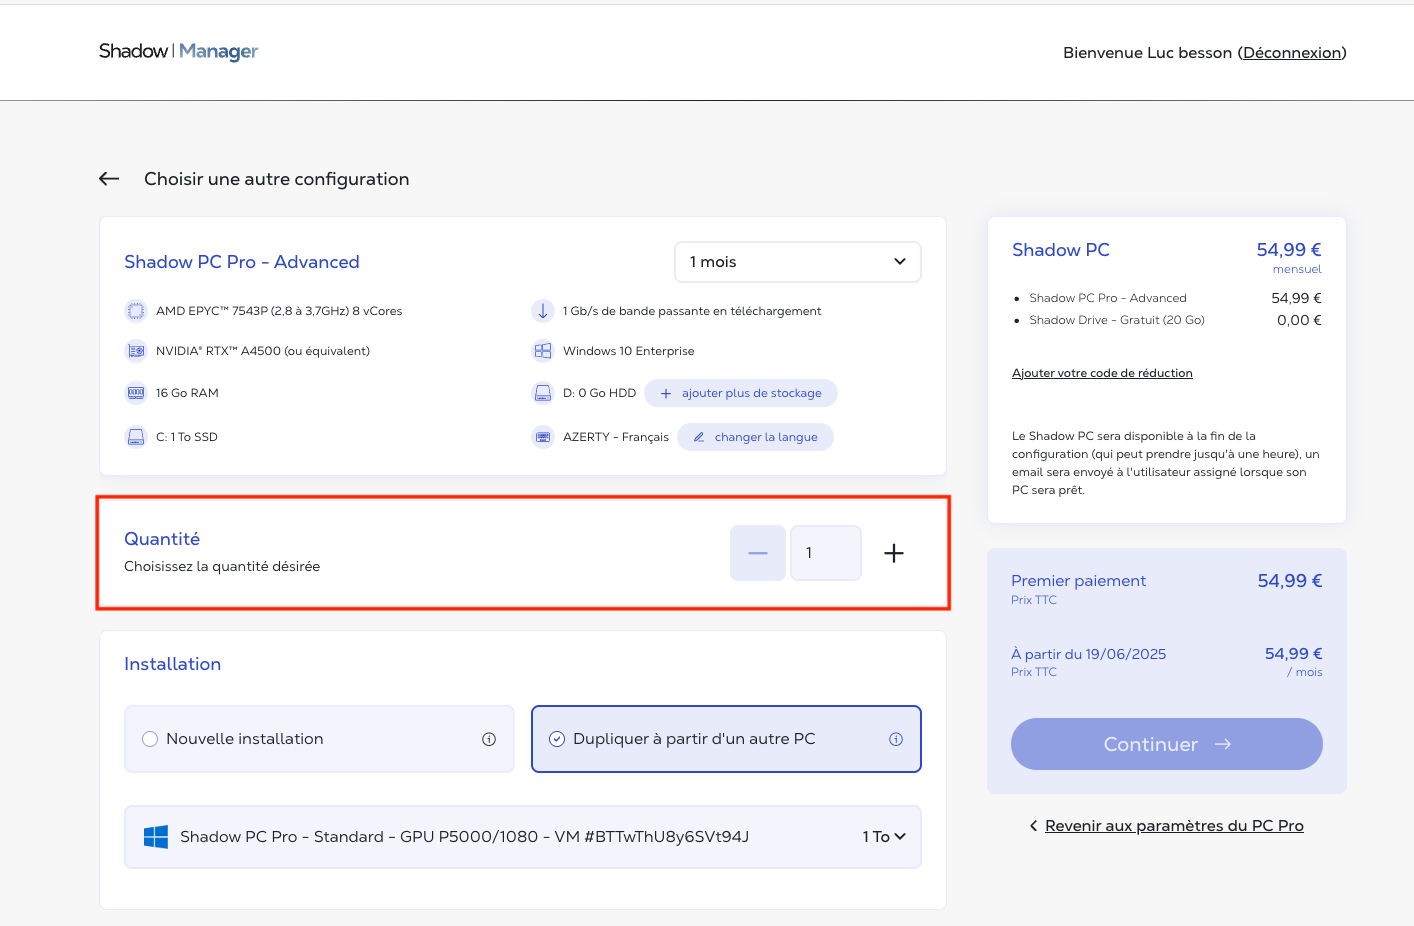
Task: Click changer la langue button
Action: (755, 437)
